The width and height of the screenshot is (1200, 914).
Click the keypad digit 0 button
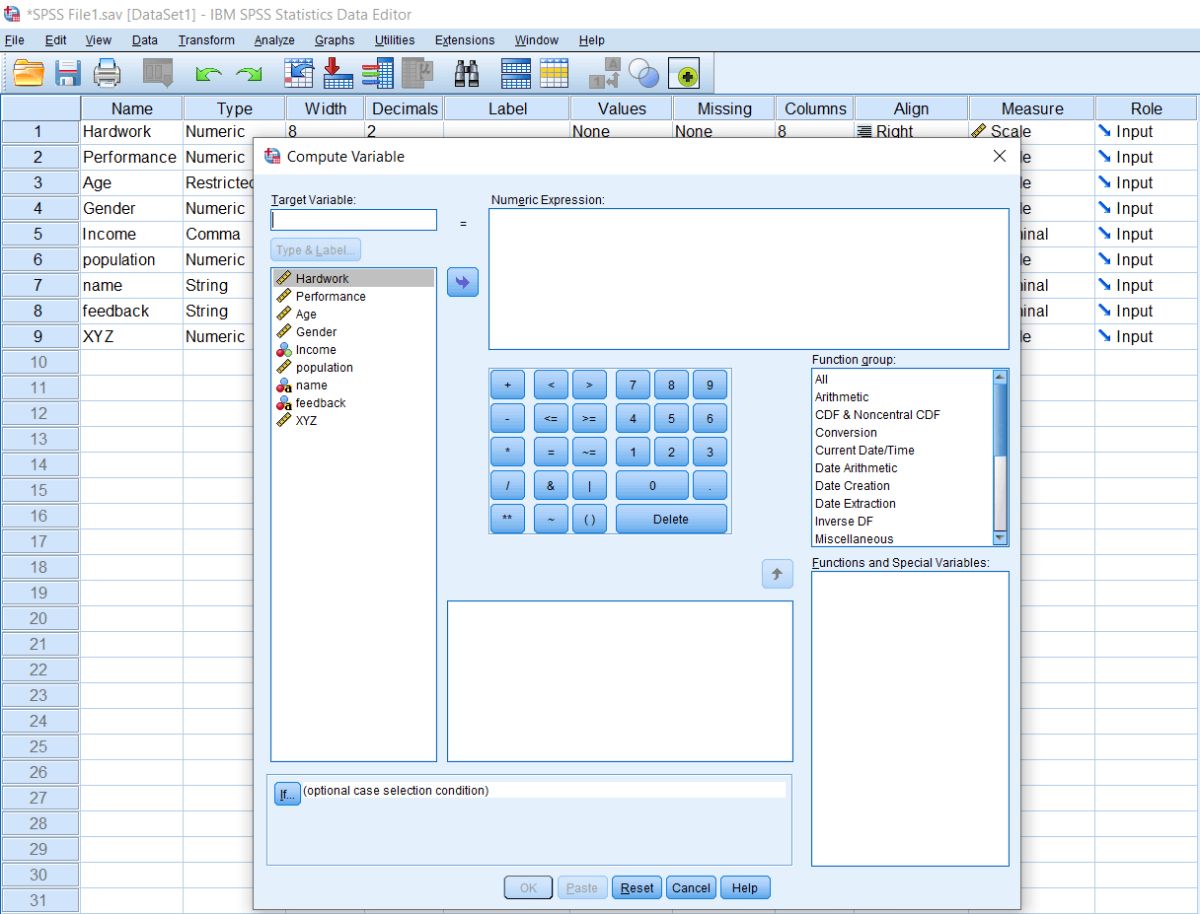pyautogui.click(x=652, y=486)
